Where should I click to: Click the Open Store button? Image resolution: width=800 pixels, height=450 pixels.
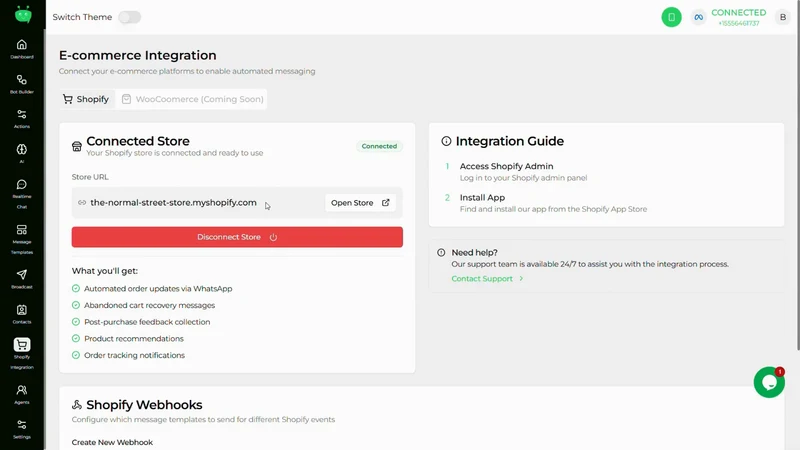click(360, 203)
